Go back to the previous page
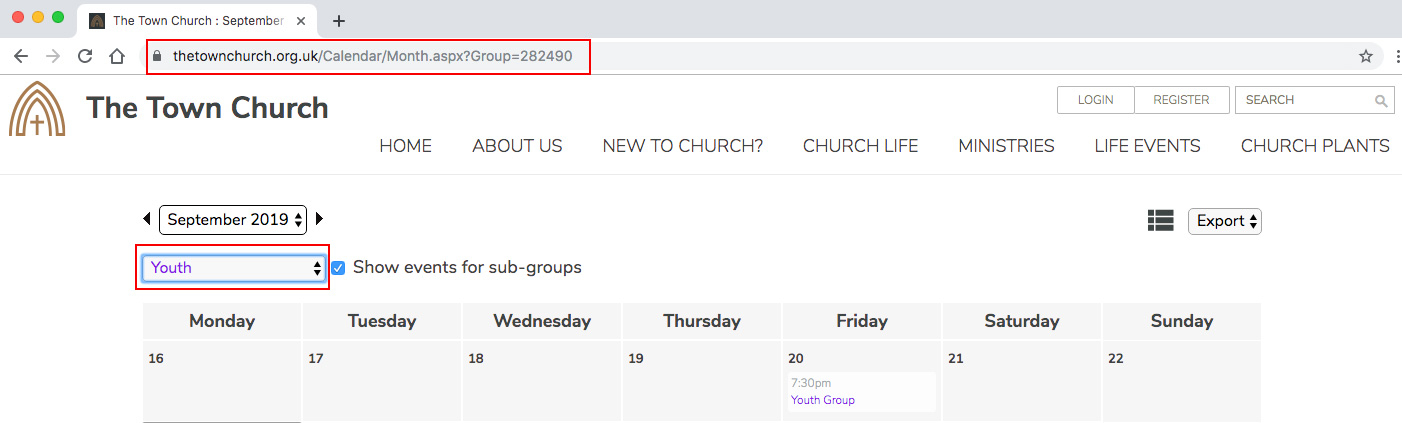1402x423 pixels. 21,56
